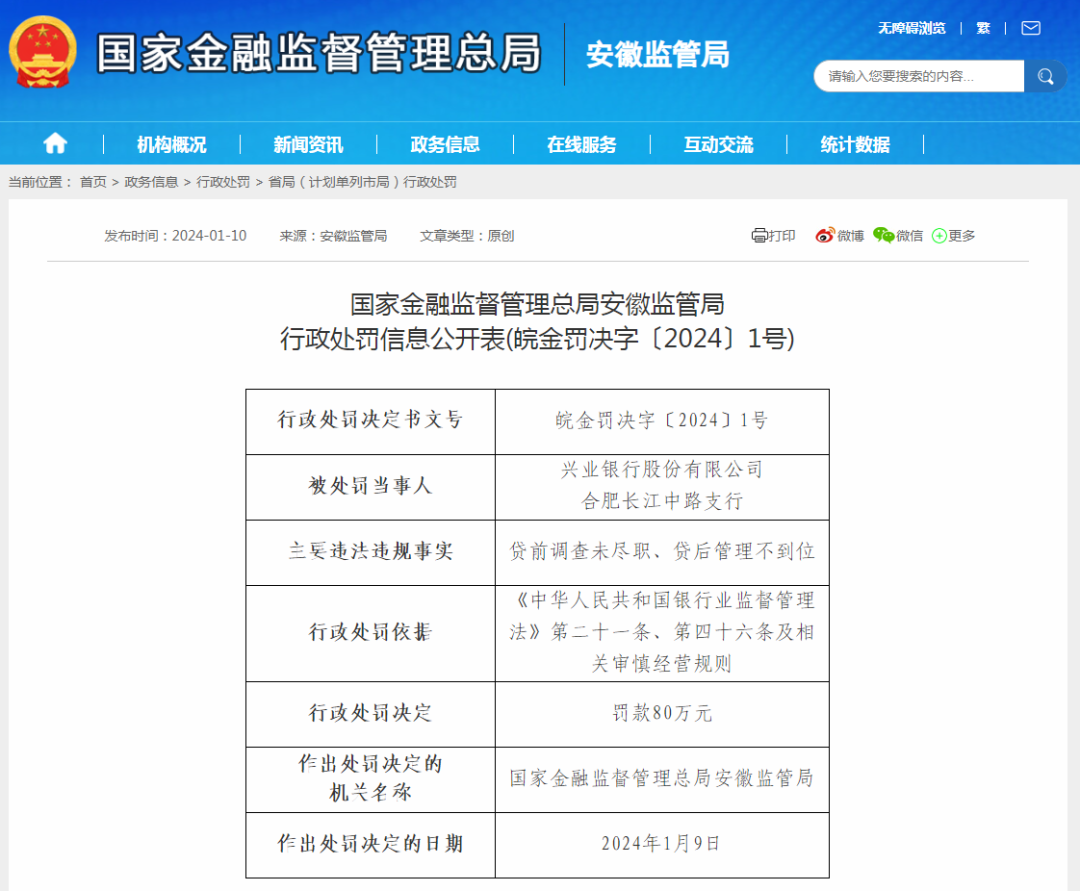The height and width of the screenshot is (891, 1080).
Task: Open the 机构概况 menu
Action: coord(172,145)
